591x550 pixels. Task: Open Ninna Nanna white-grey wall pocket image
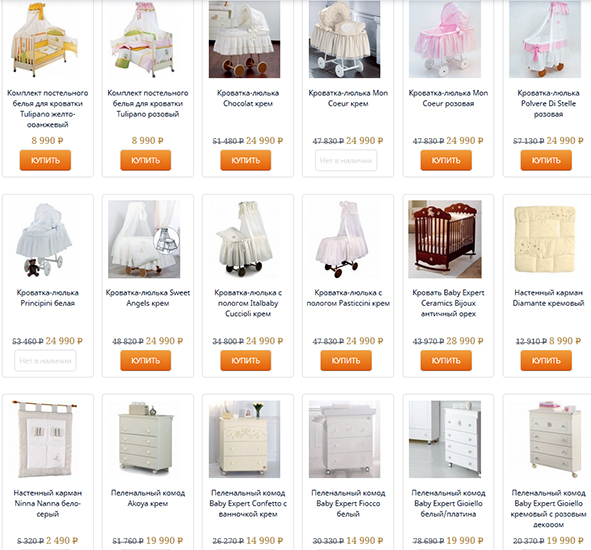pos(44,440)
